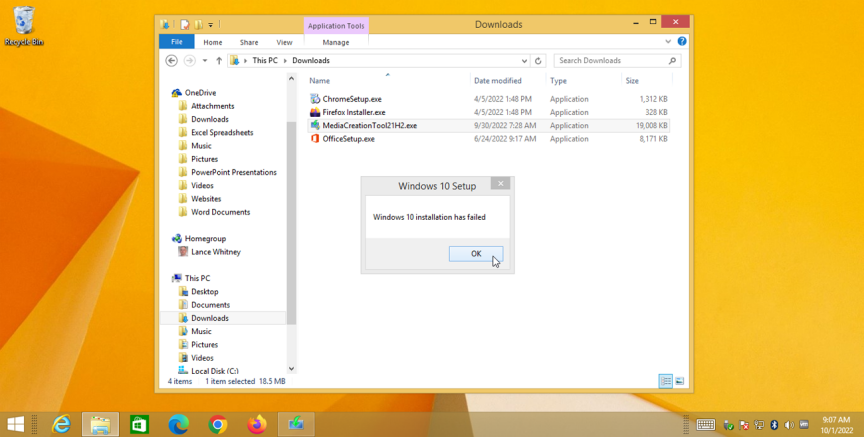Viewport: 864px width, 437px height.
Task: Click the Application Tools contextual tab header
Action: point(336,26)
